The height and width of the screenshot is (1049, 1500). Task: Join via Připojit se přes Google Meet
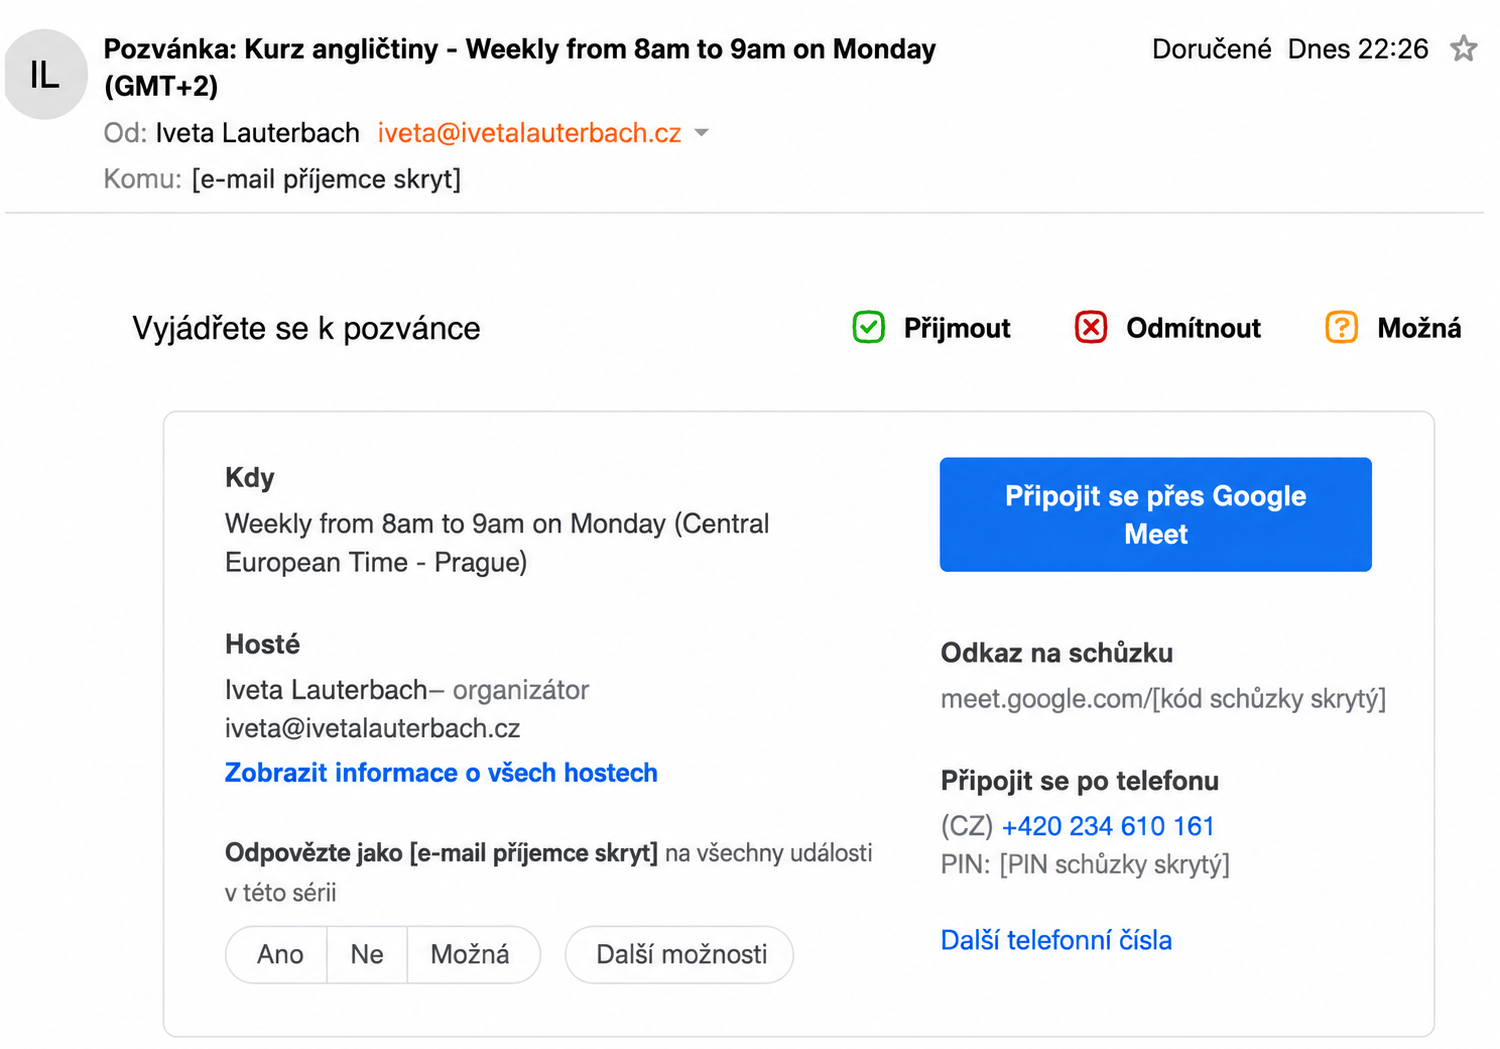click(1155, 515)
